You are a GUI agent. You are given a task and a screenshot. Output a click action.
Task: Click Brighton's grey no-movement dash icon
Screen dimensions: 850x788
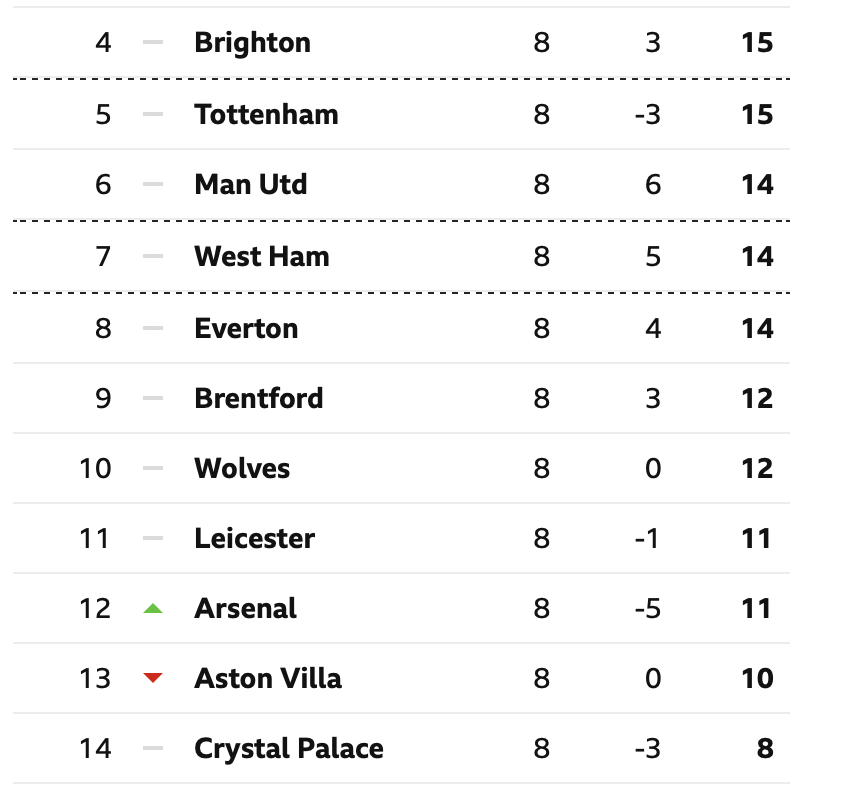click(153, 42)
